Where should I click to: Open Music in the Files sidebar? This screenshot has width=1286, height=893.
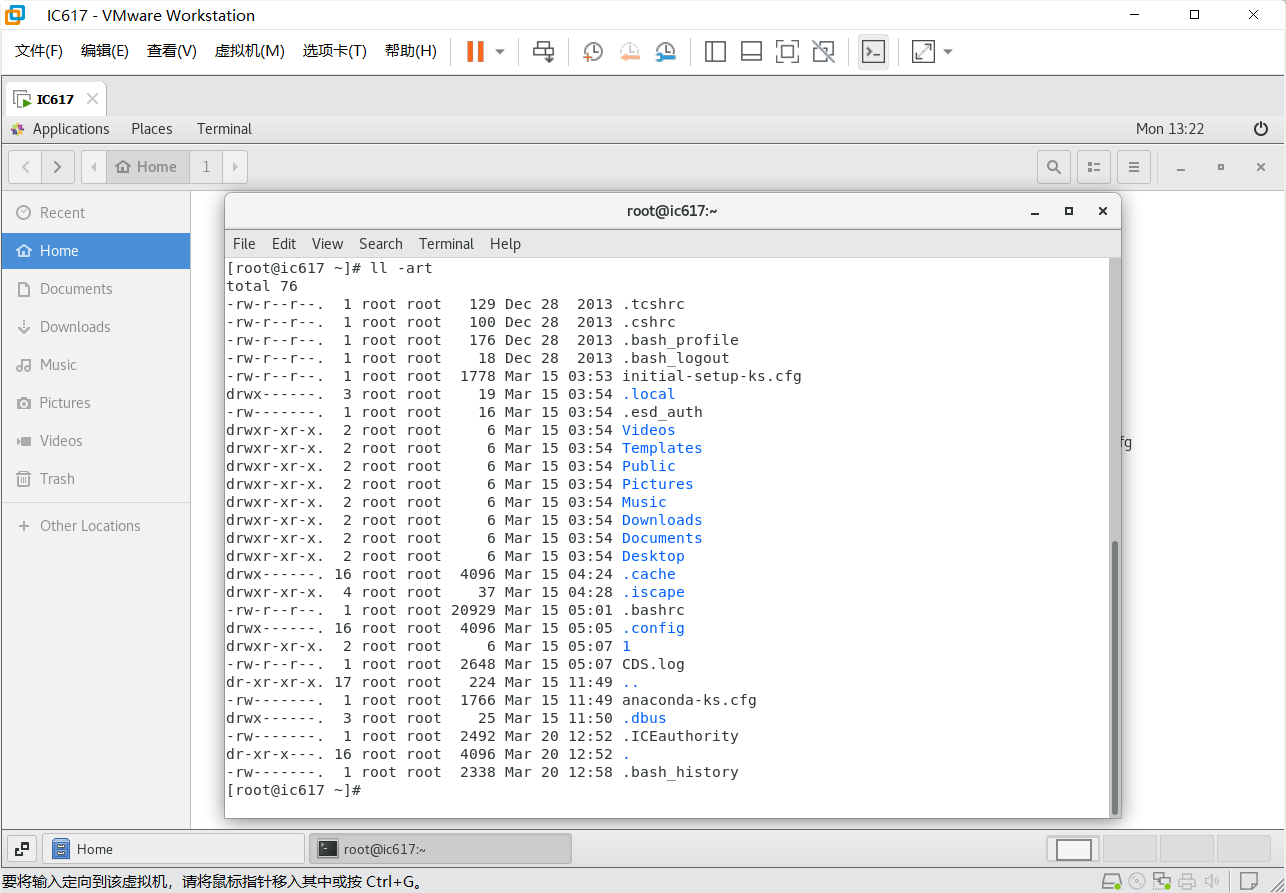click(x=95, y=365)
